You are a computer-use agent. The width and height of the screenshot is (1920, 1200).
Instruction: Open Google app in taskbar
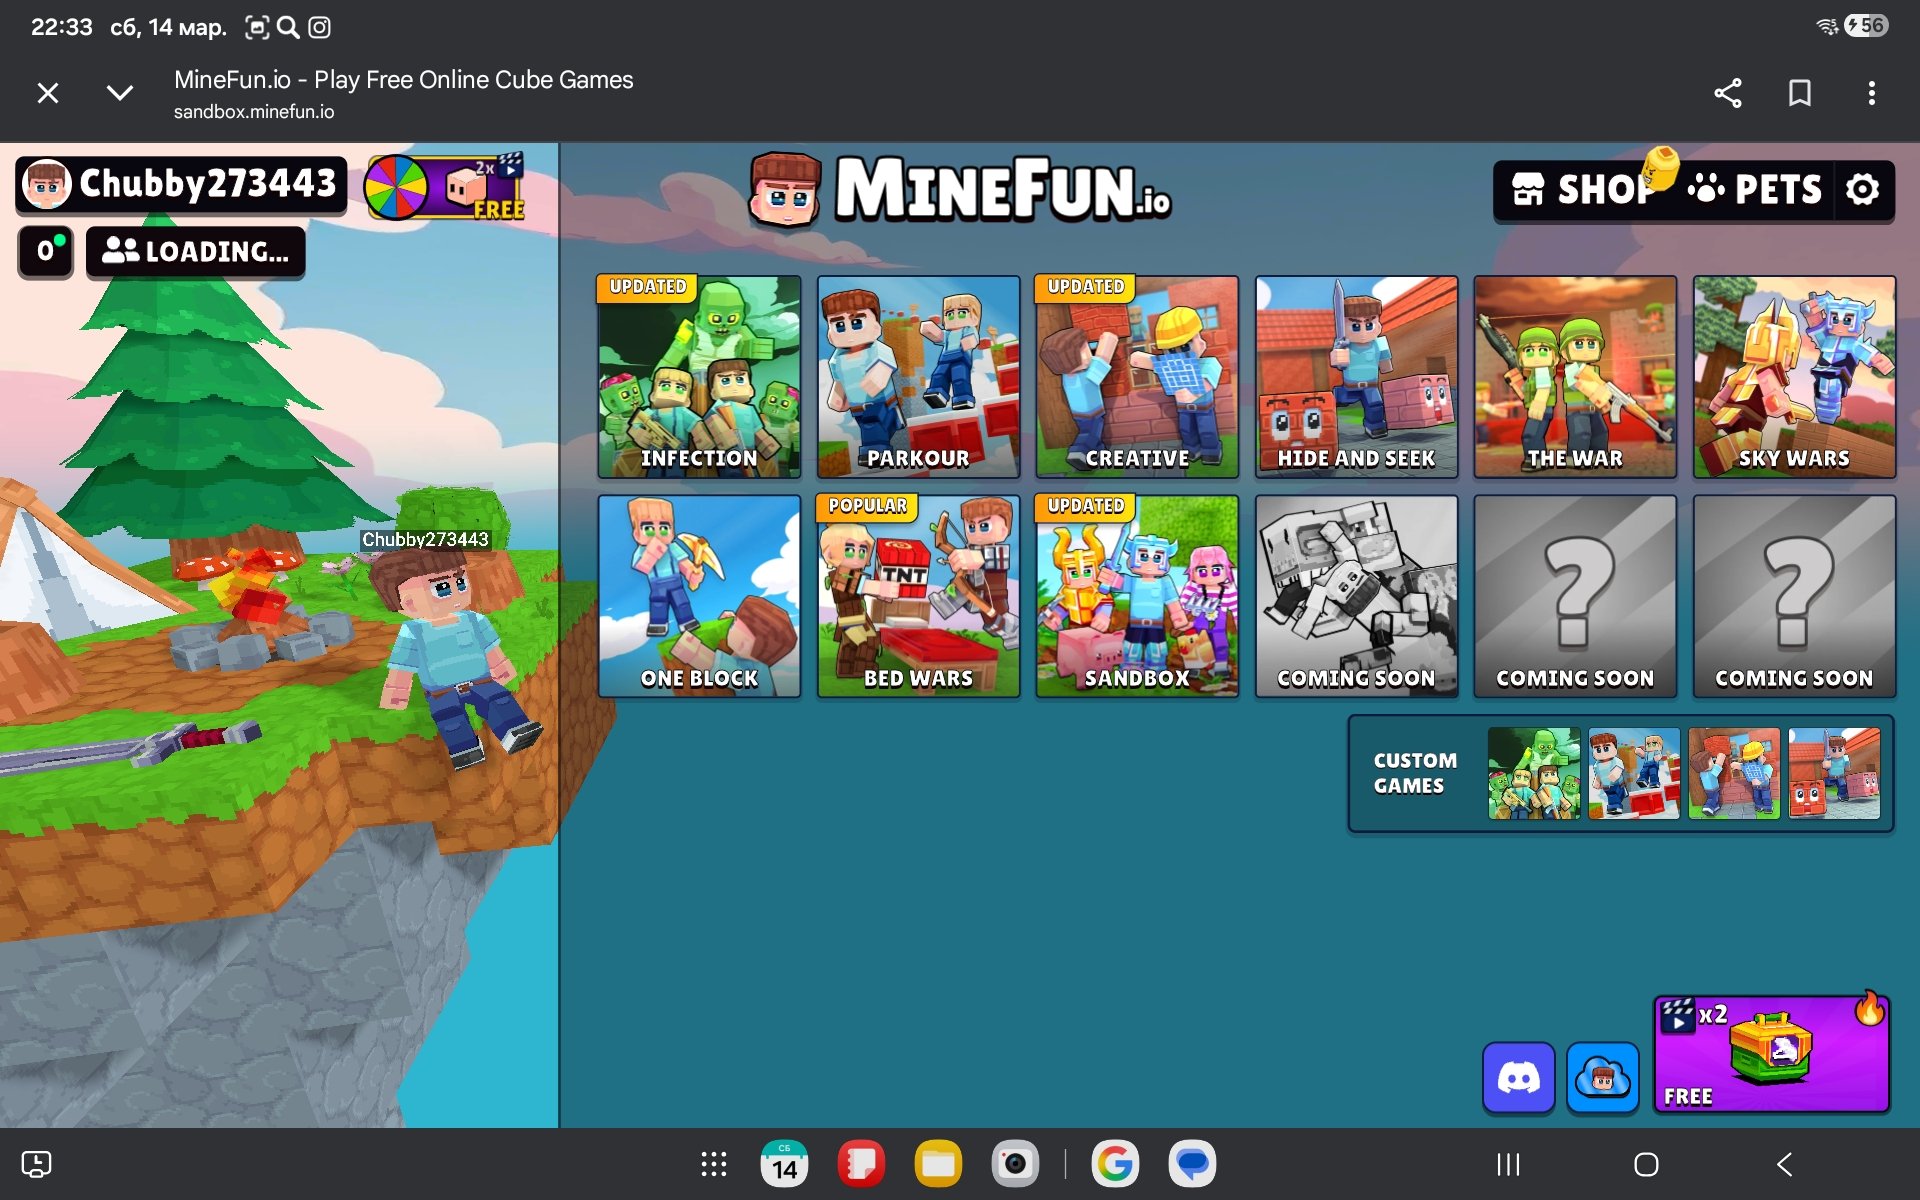point(1115,1164)
